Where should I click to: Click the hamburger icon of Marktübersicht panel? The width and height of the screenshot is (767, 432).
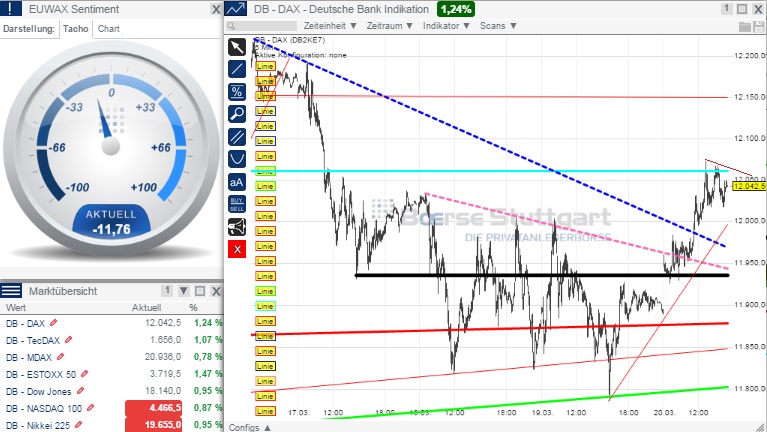11,291
